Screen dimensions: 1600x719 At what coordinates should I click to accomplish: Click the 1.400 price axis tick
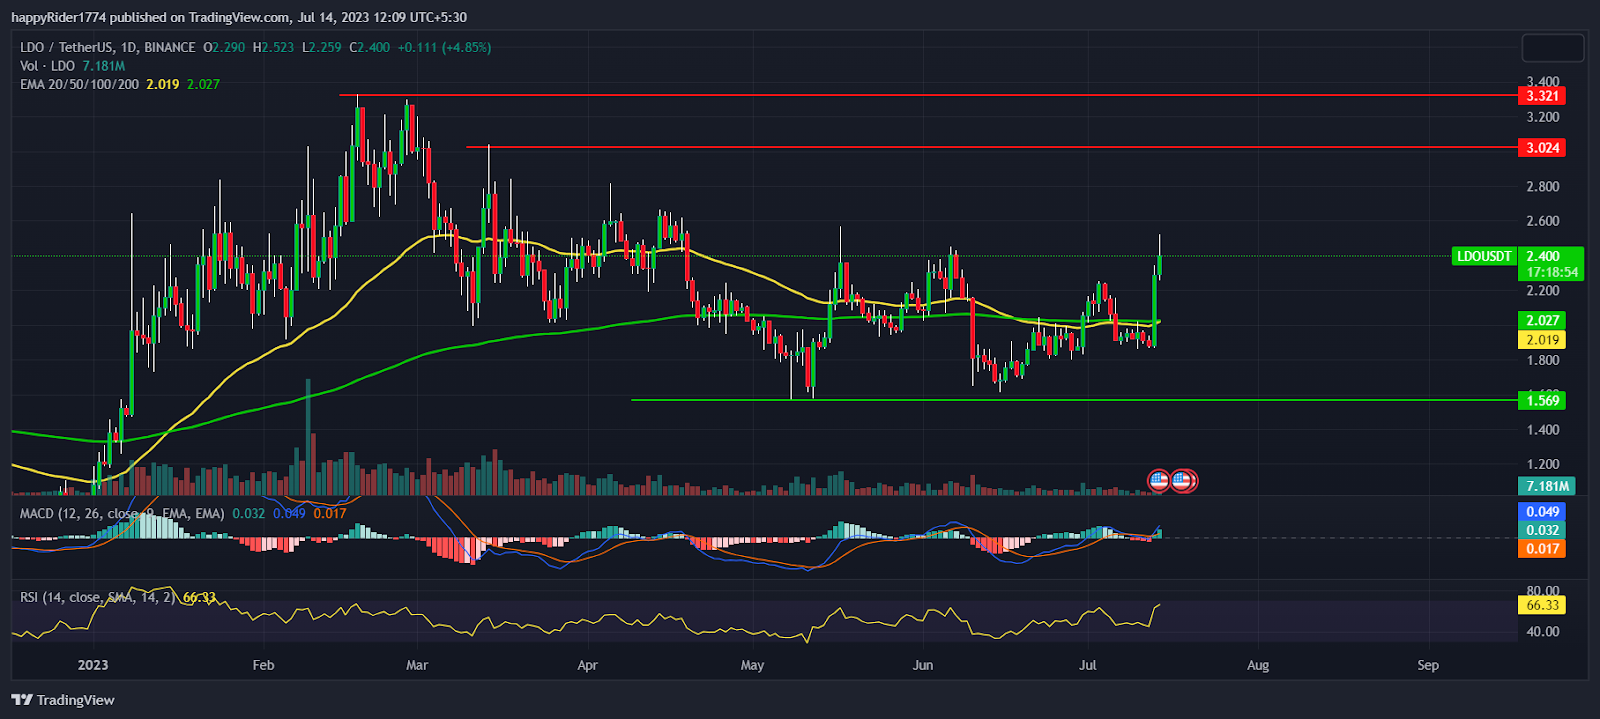pos(1542,430)
